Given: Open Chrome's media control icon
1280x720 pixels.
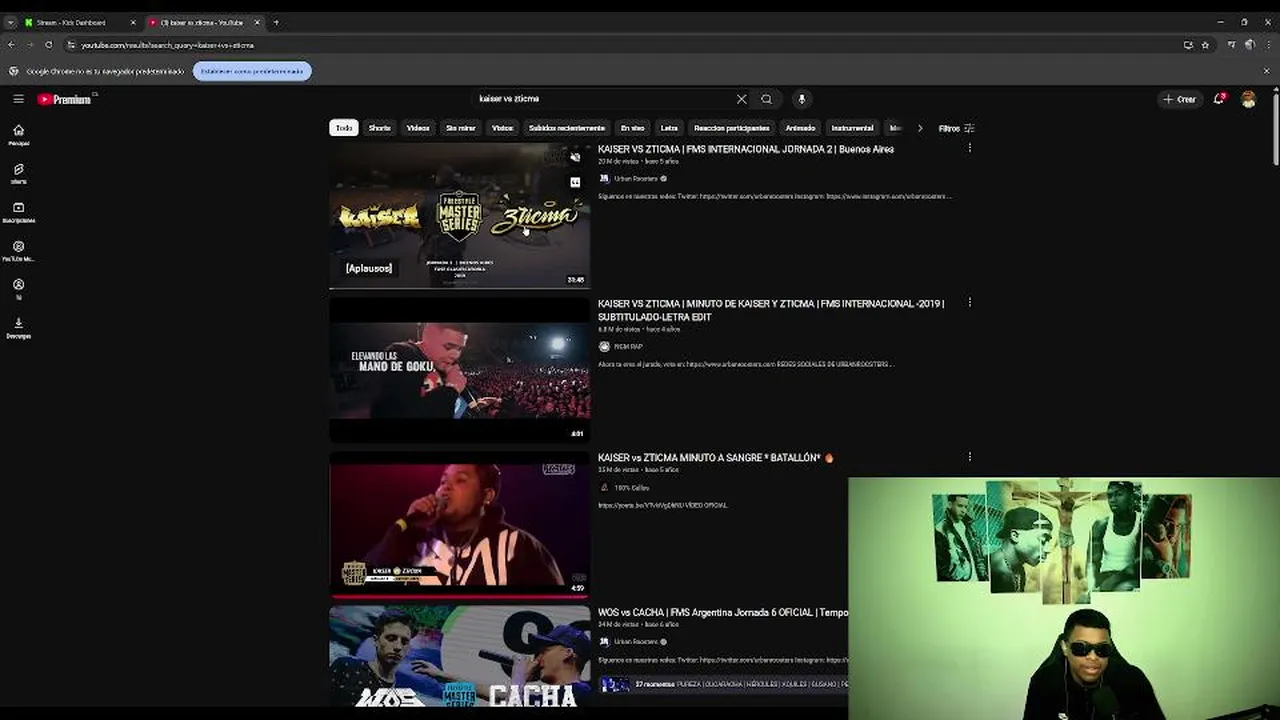Looking at the screenshot, I should (1232, 45).
